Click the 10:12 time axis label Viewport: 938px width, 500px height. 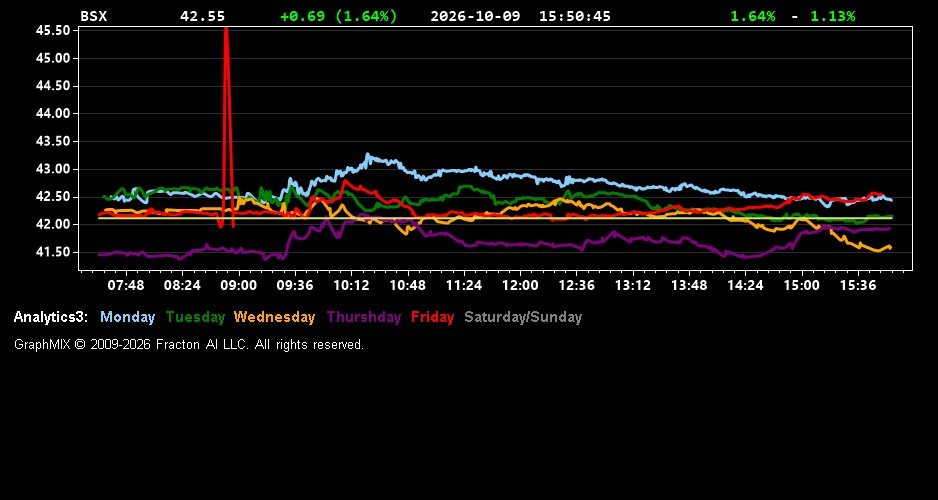click(x=351, y=285)
